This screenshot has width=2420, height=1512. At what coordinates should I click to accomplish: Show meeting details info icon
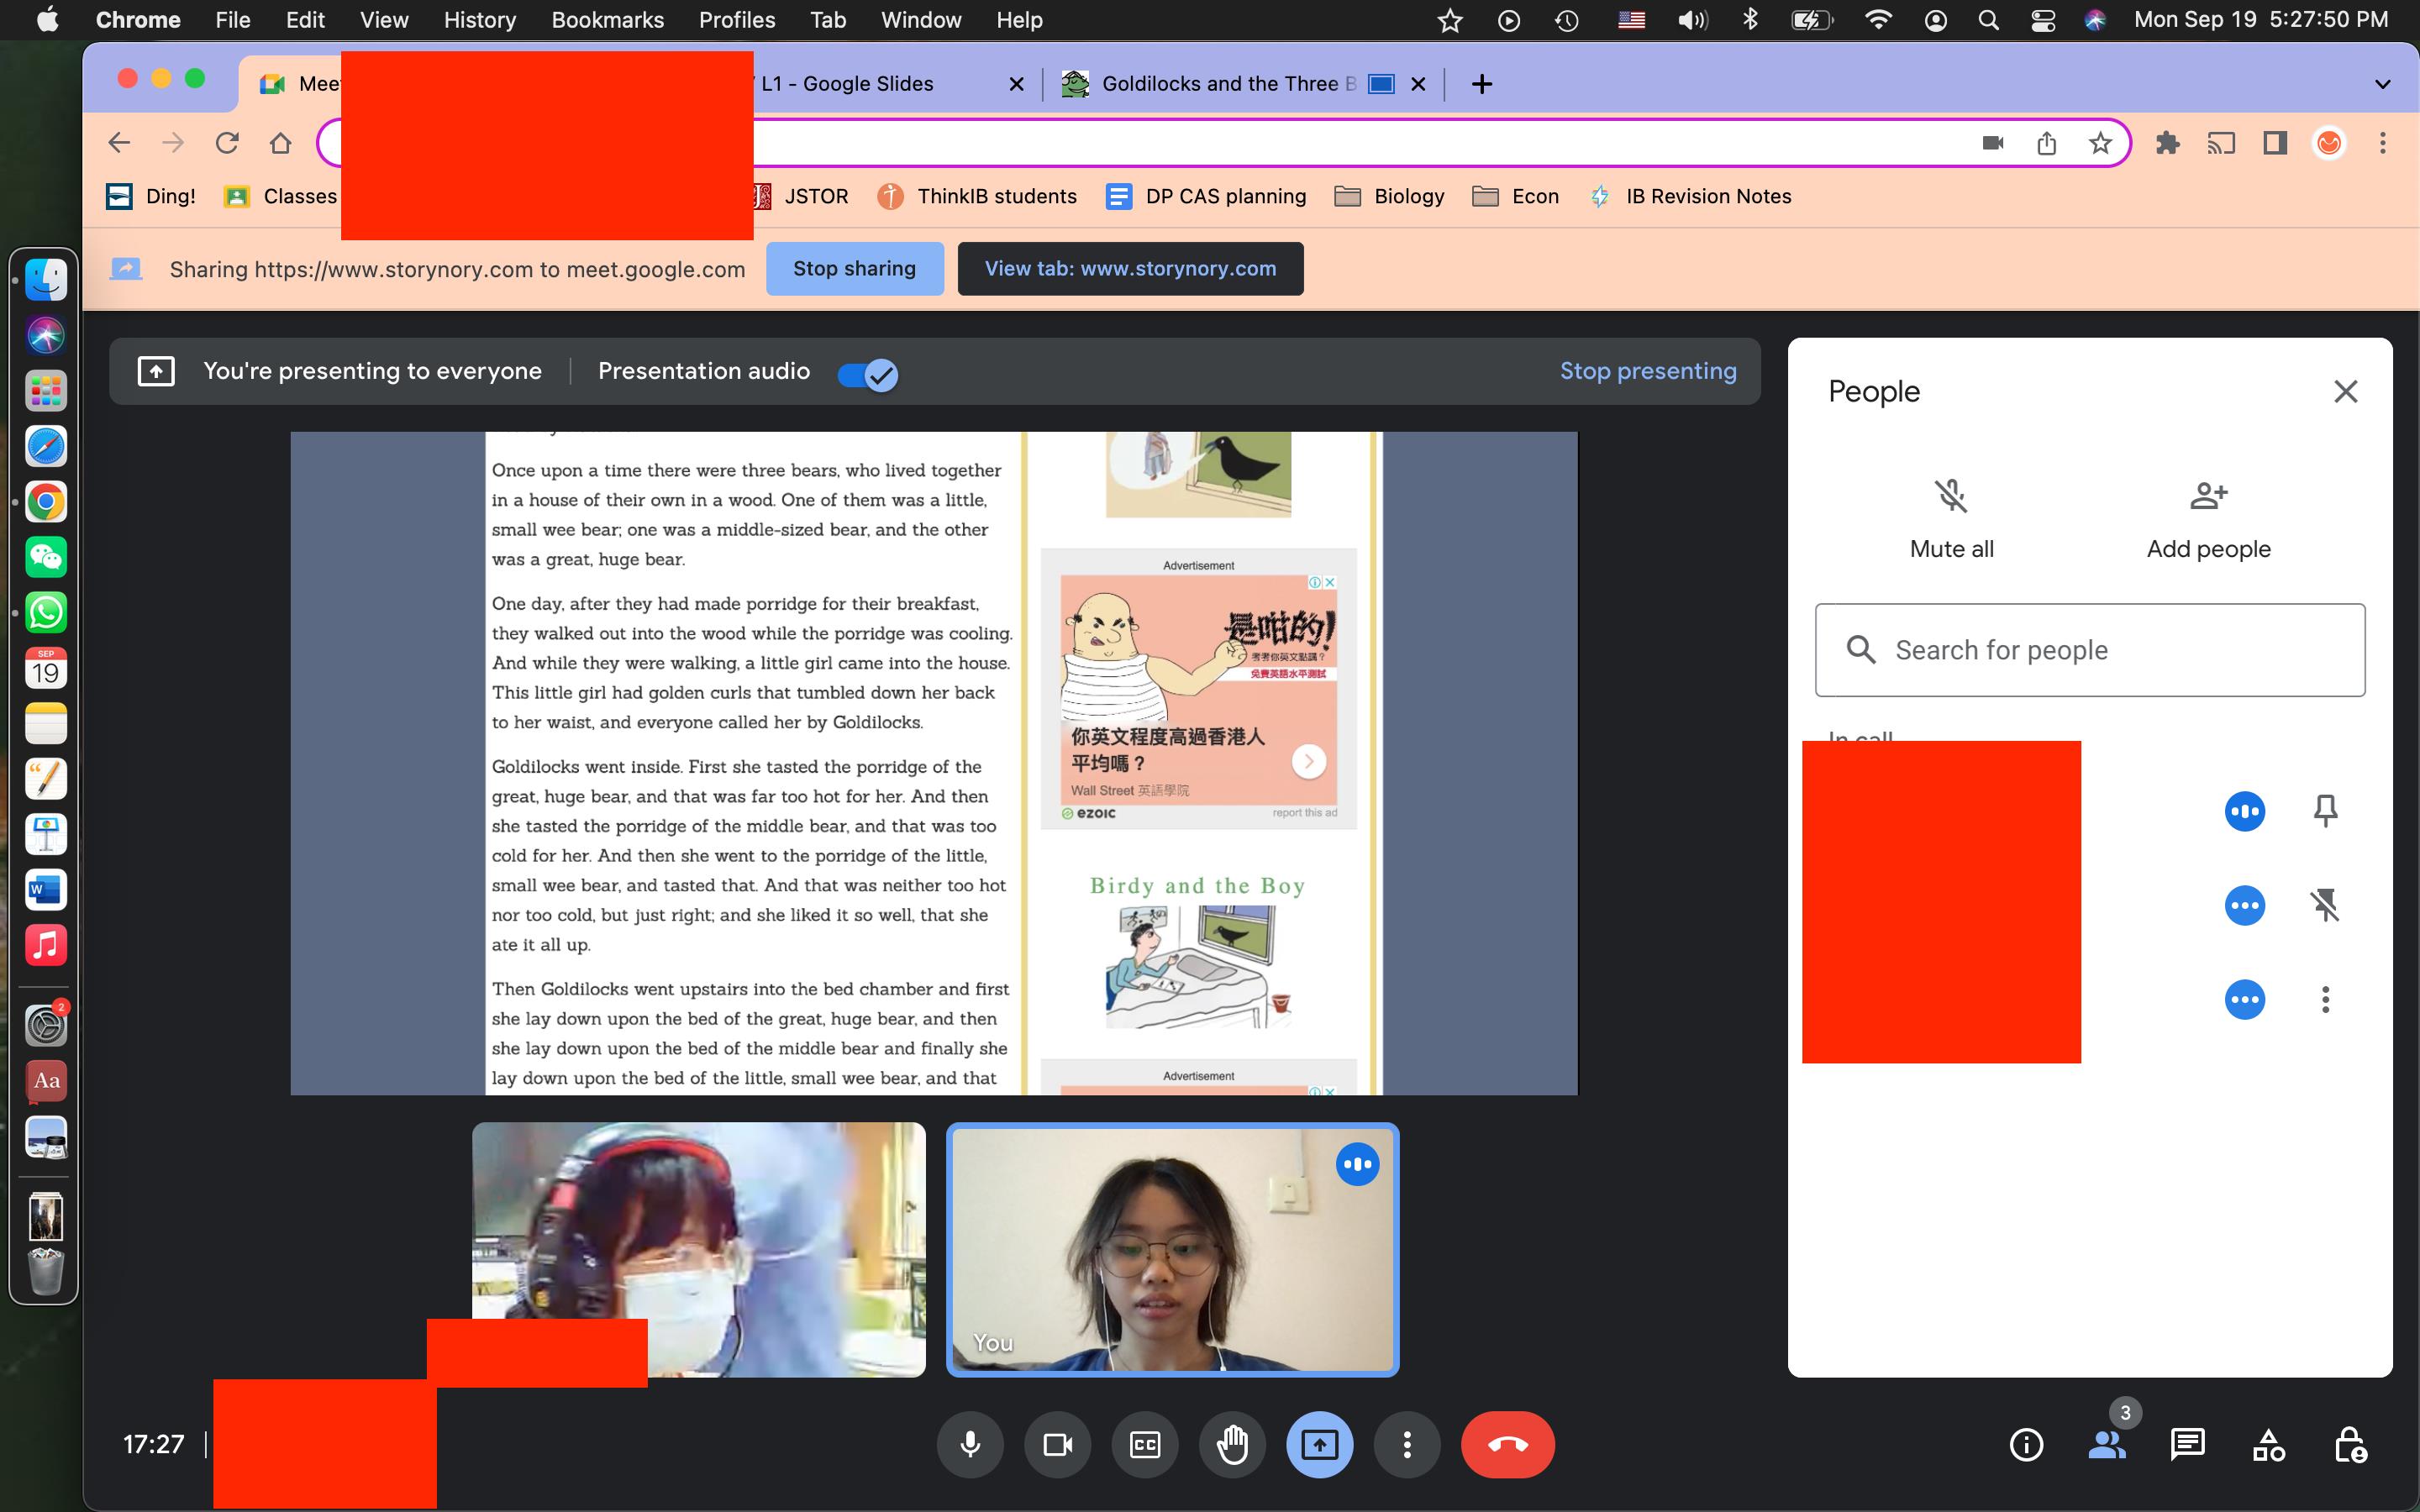click(x=2026, y=1444)
